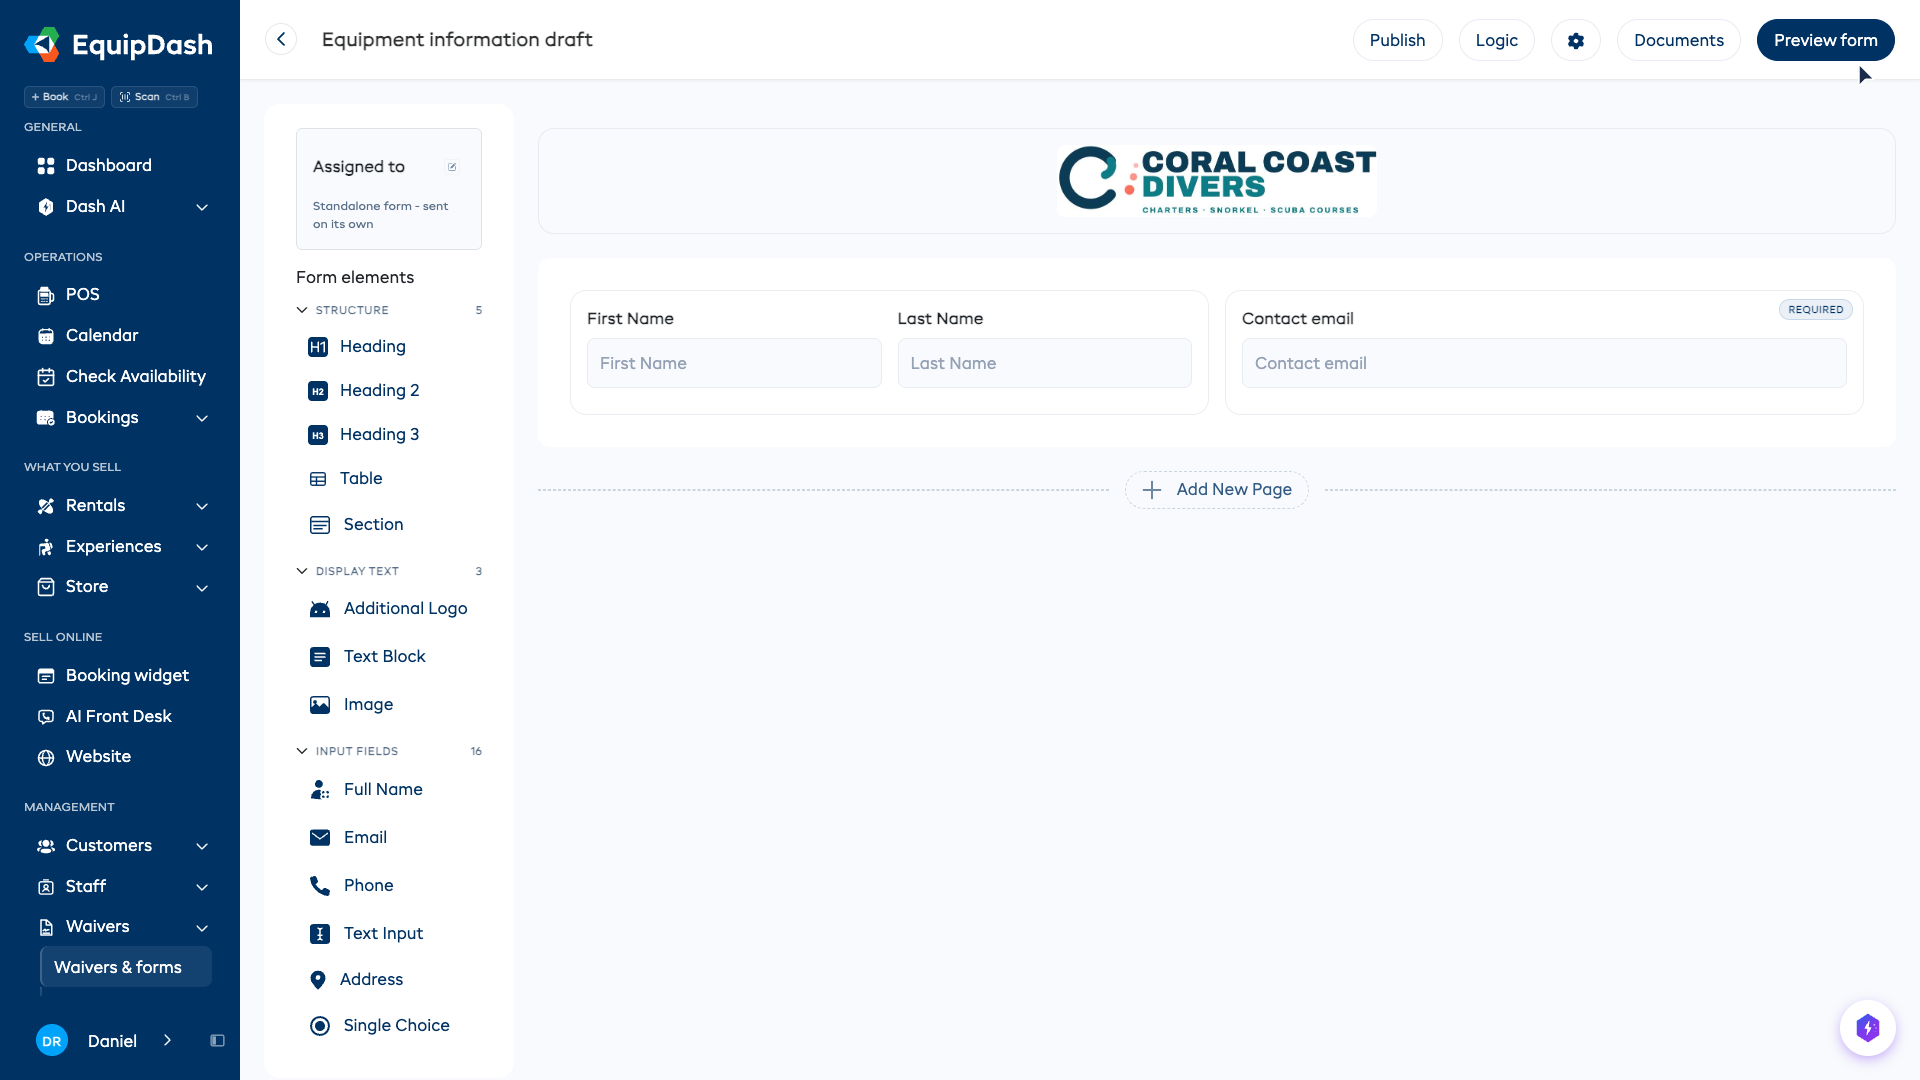1920x1080 pixels.
Task: Add the Phone input field
Action: pos(351,886)
